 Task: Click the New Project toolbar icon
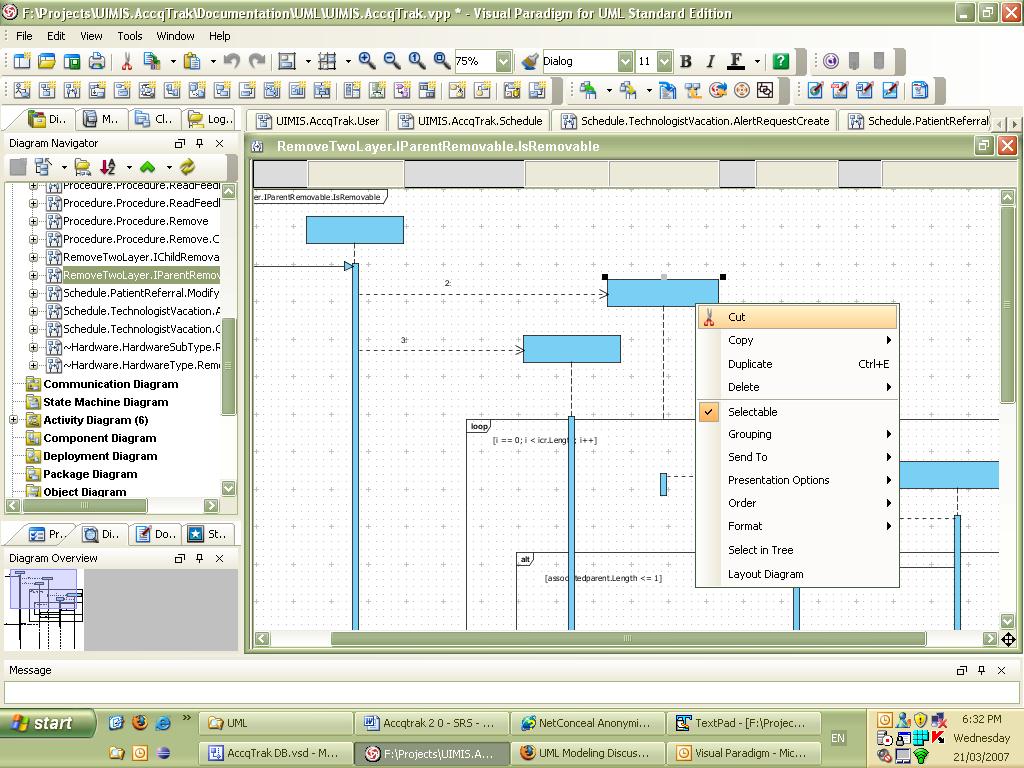22,61
